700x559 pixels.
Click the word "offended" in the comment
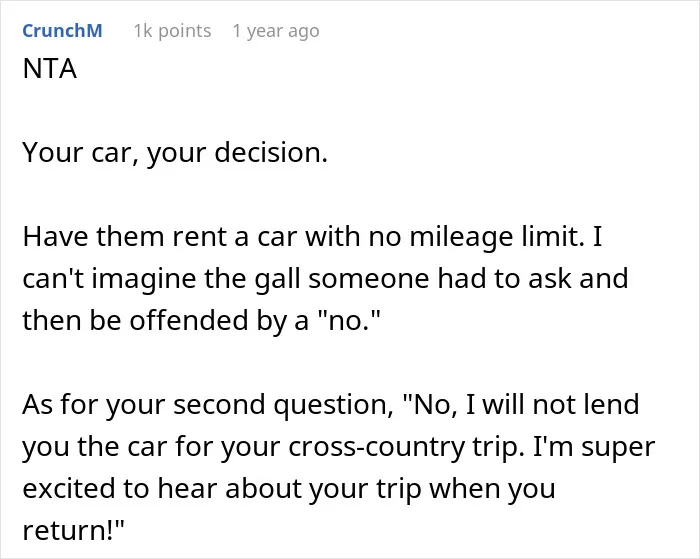pos(188,320)
